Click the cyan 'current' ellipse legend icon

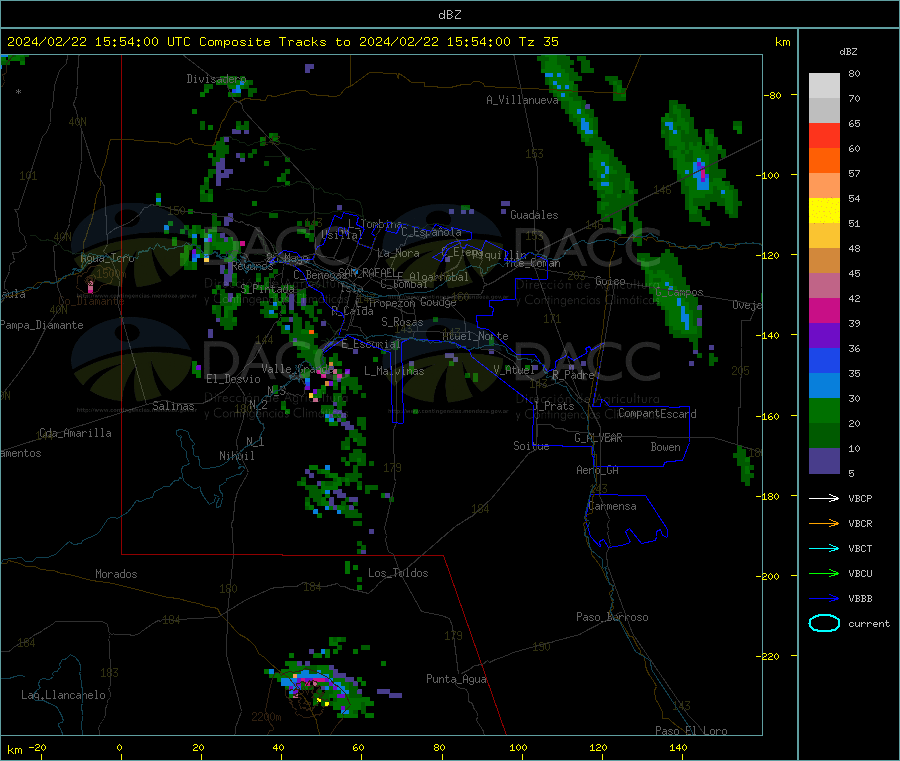[x=824, y=623]
